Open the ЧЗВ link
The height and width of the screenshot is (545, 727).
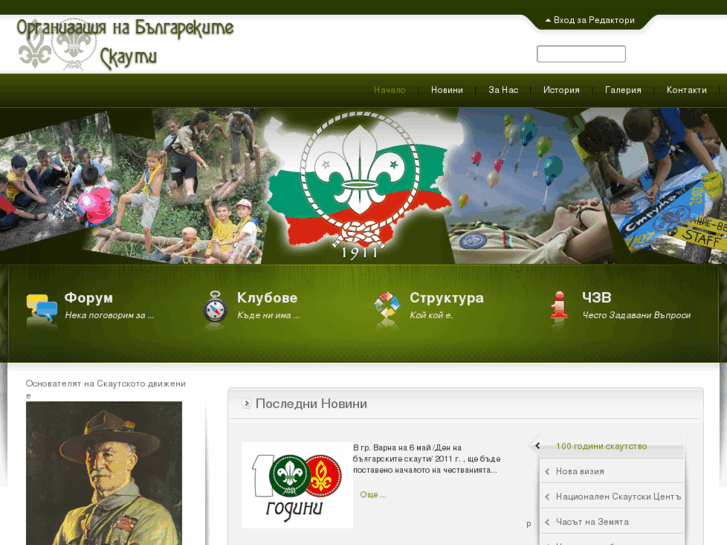[597, 297]
